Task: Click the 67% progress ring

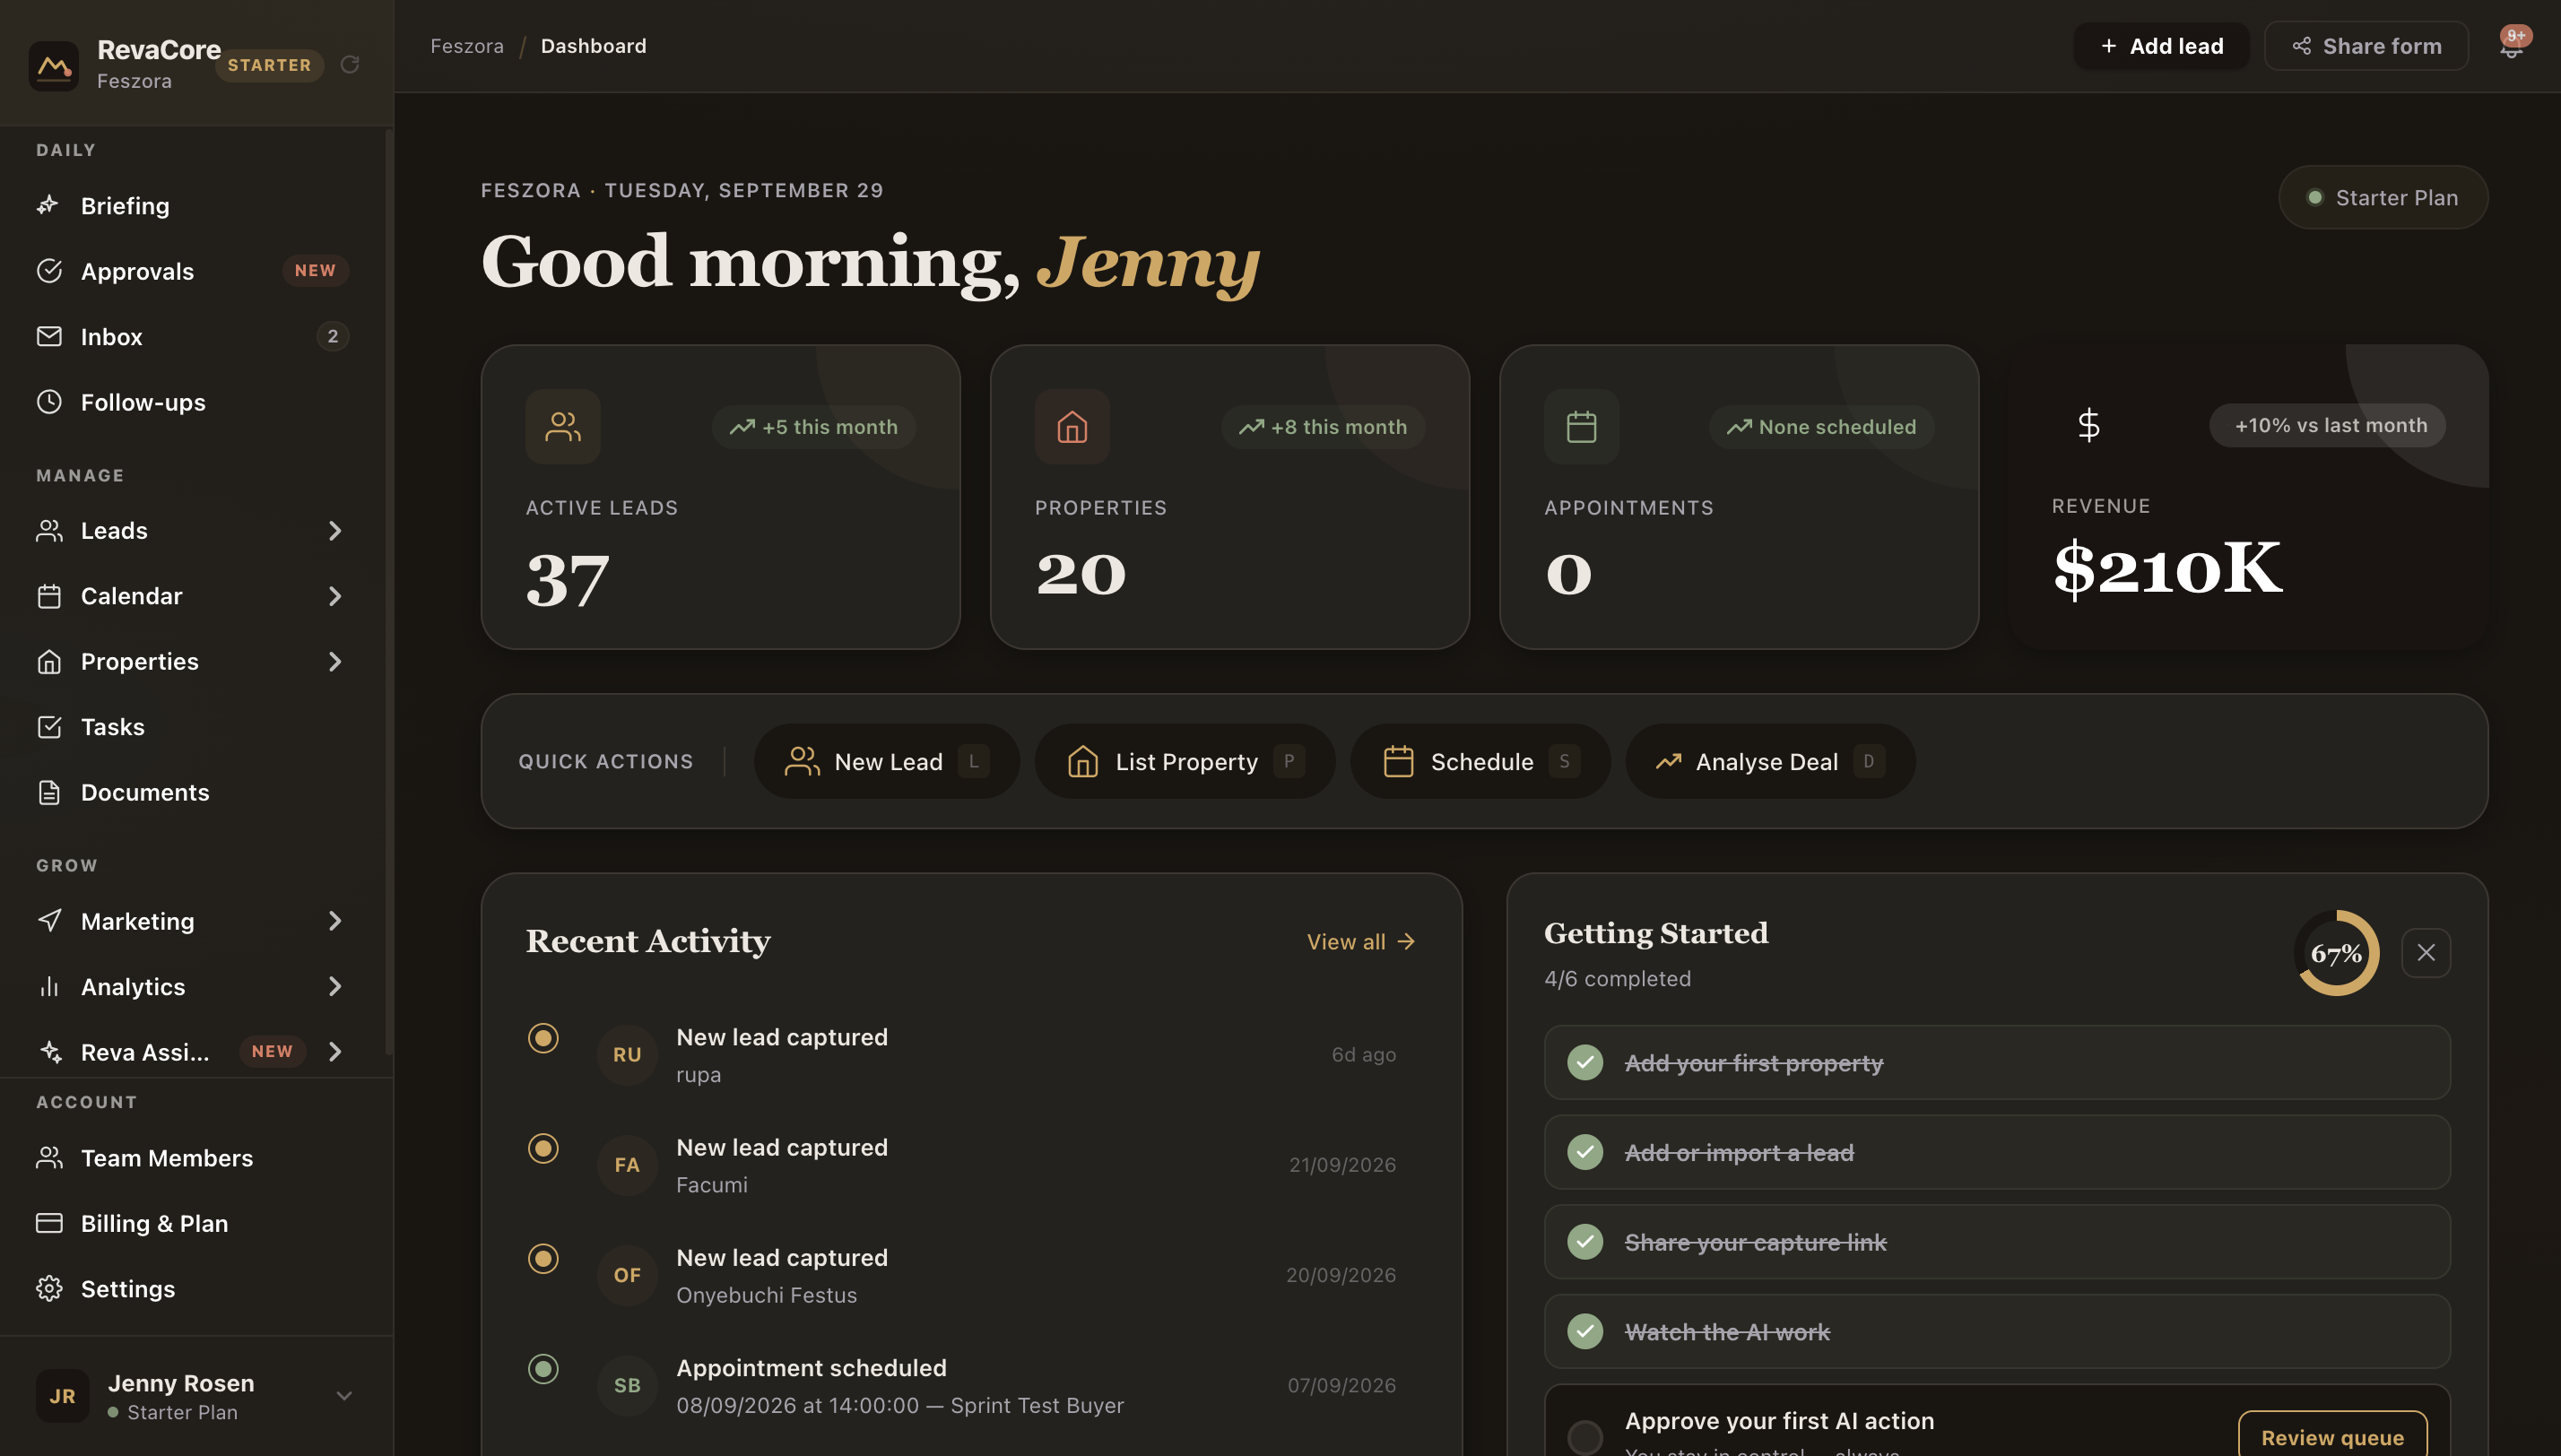Action: (x=2336, y=953)
